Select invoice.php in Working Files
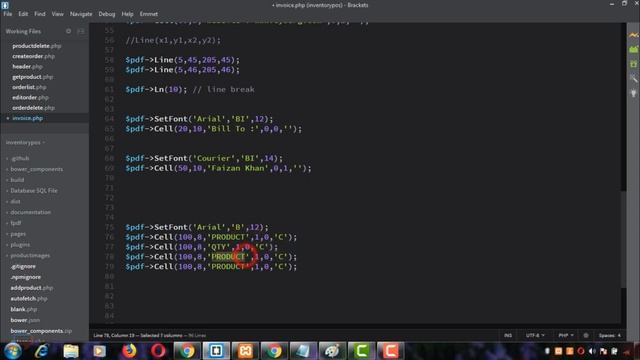This screenshot has height=360, width=640. click(x=27, y=118)
